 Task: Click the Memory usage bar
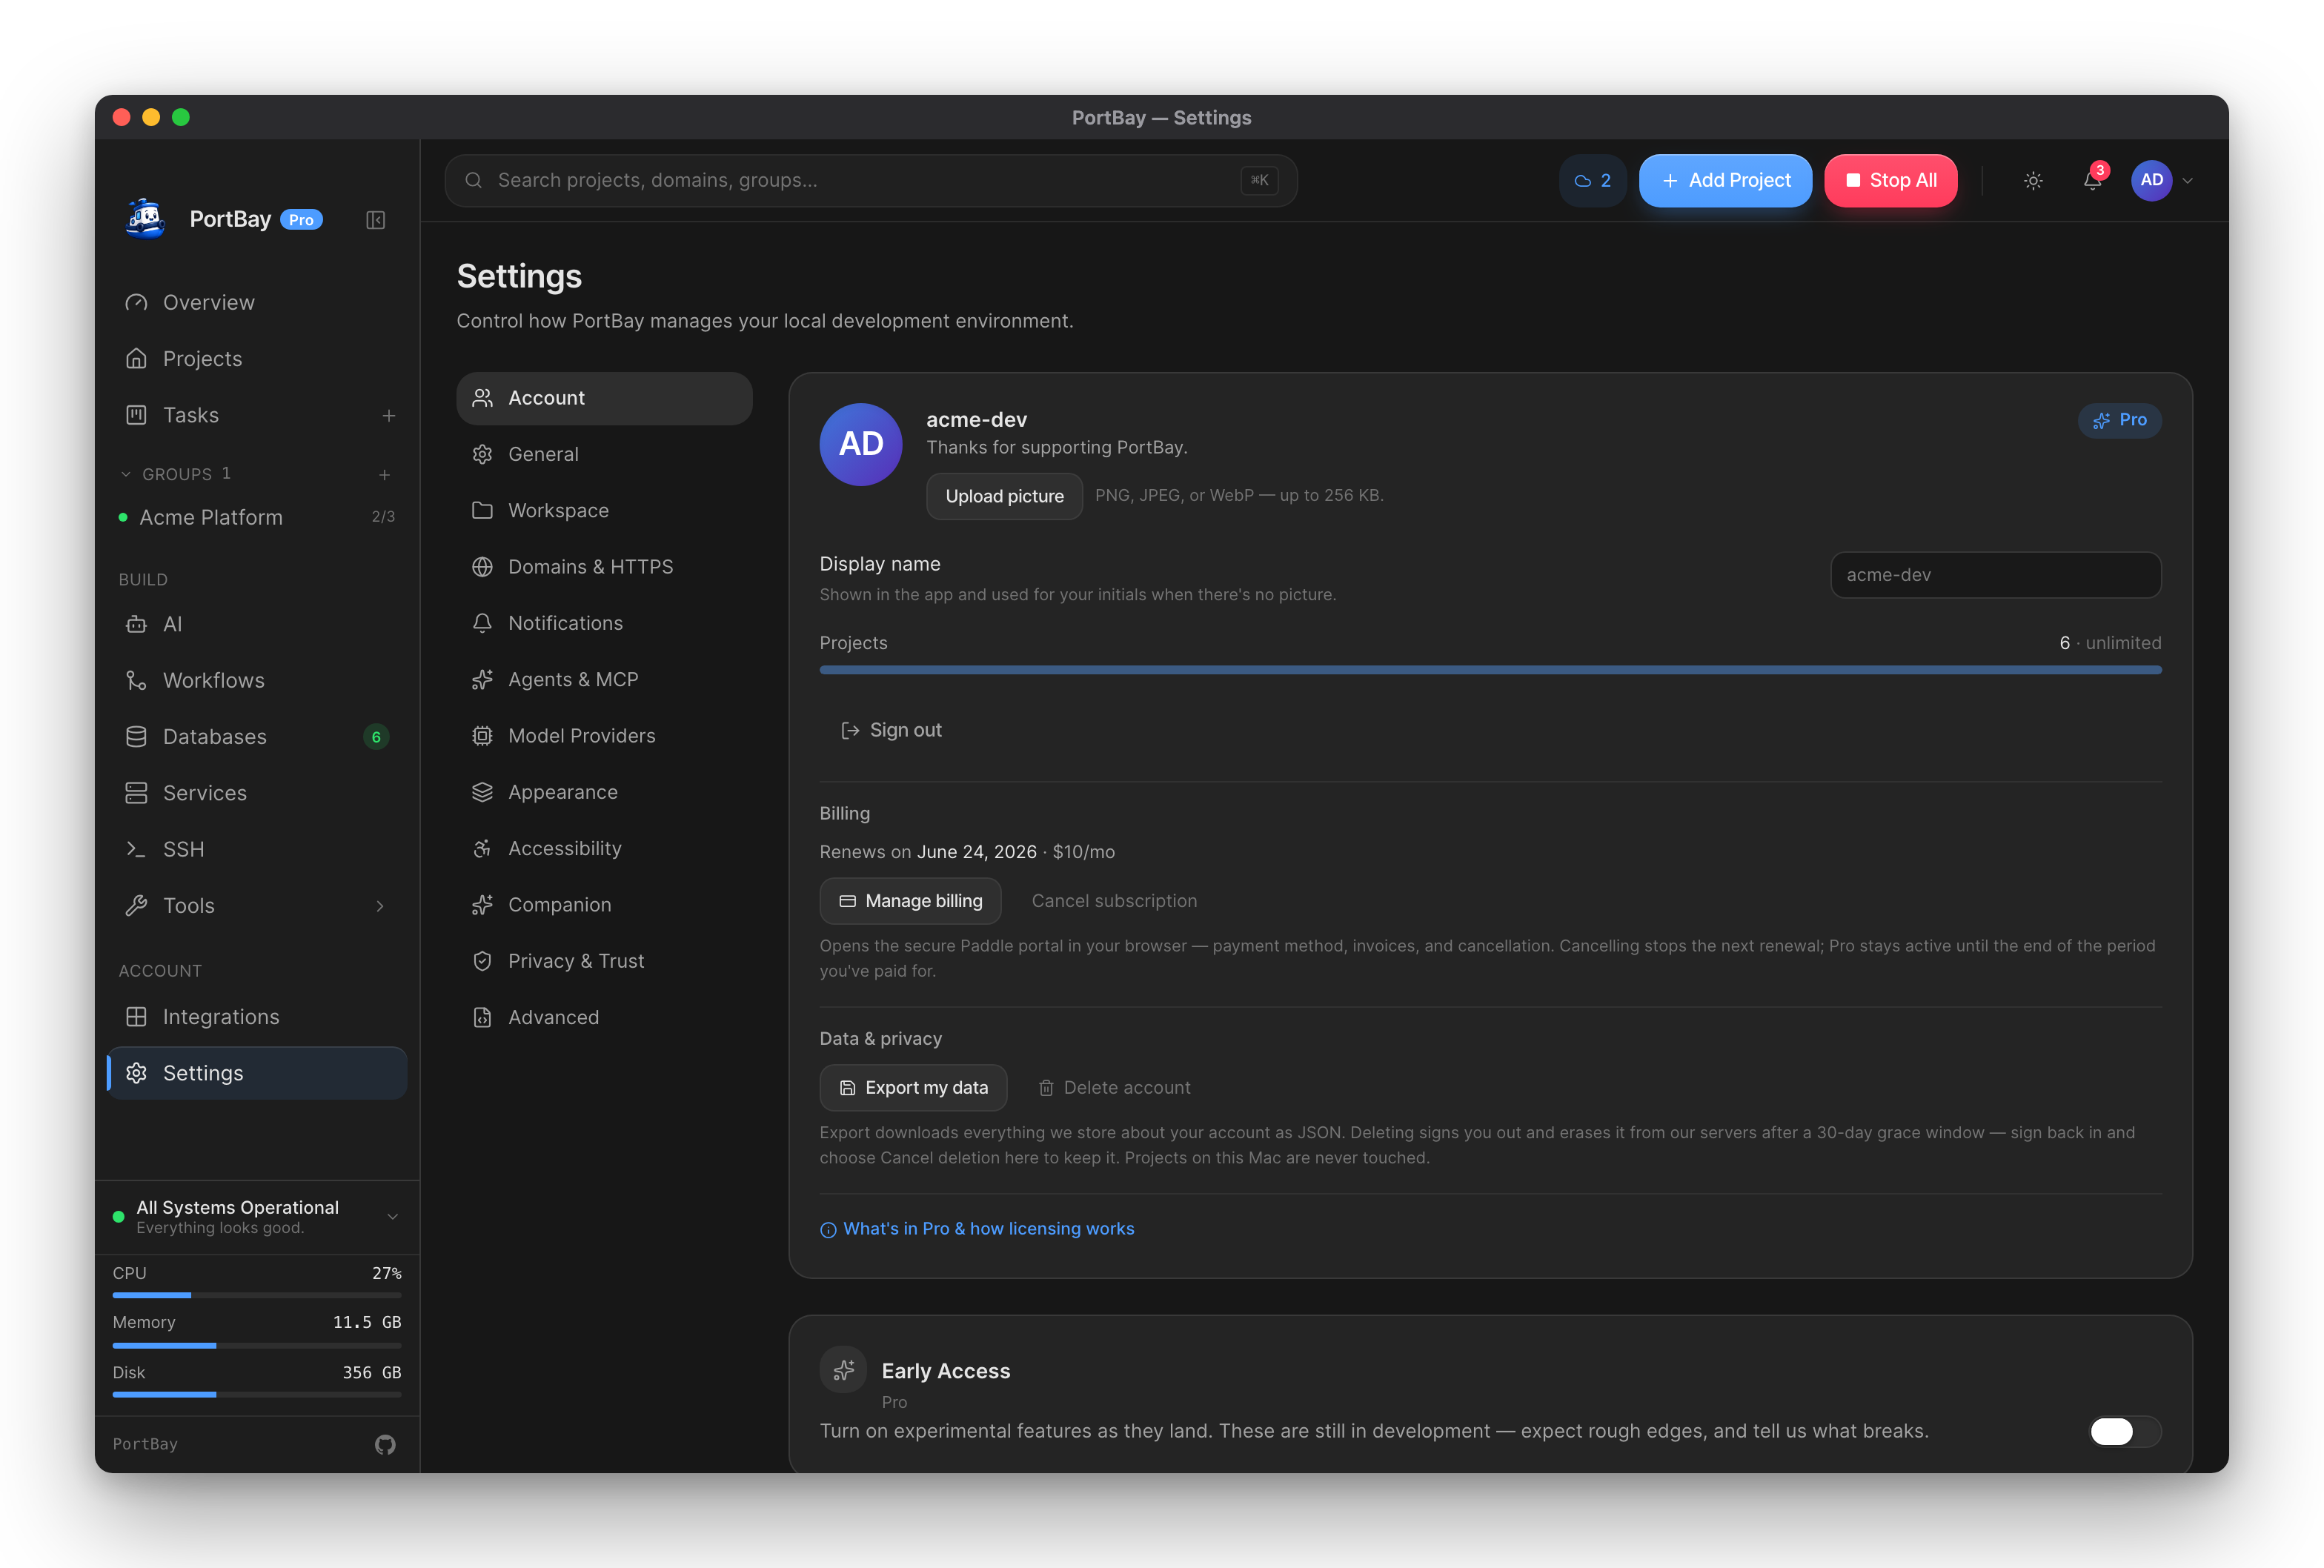pyautogui.click(x=257, y=1346)
